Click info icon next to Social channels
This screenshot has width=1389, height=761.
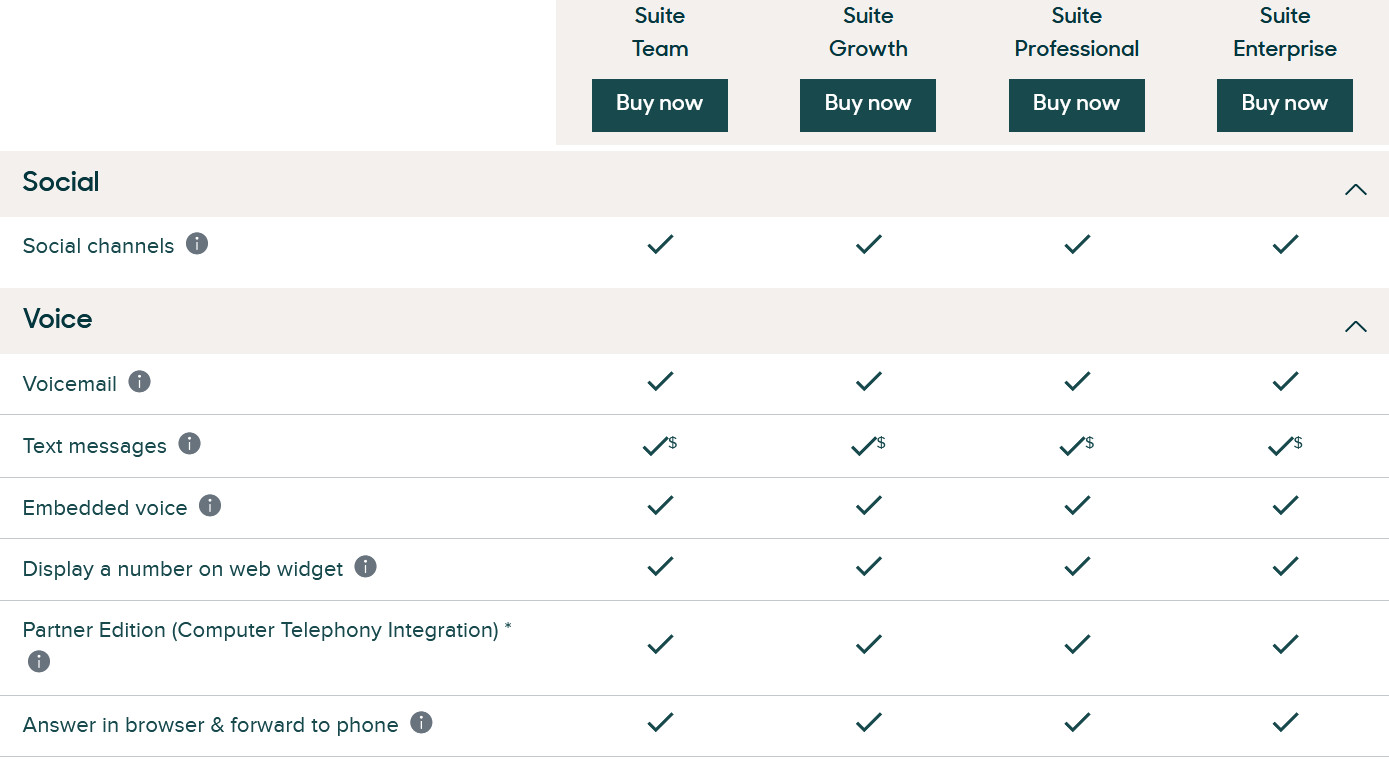[197, 244]
